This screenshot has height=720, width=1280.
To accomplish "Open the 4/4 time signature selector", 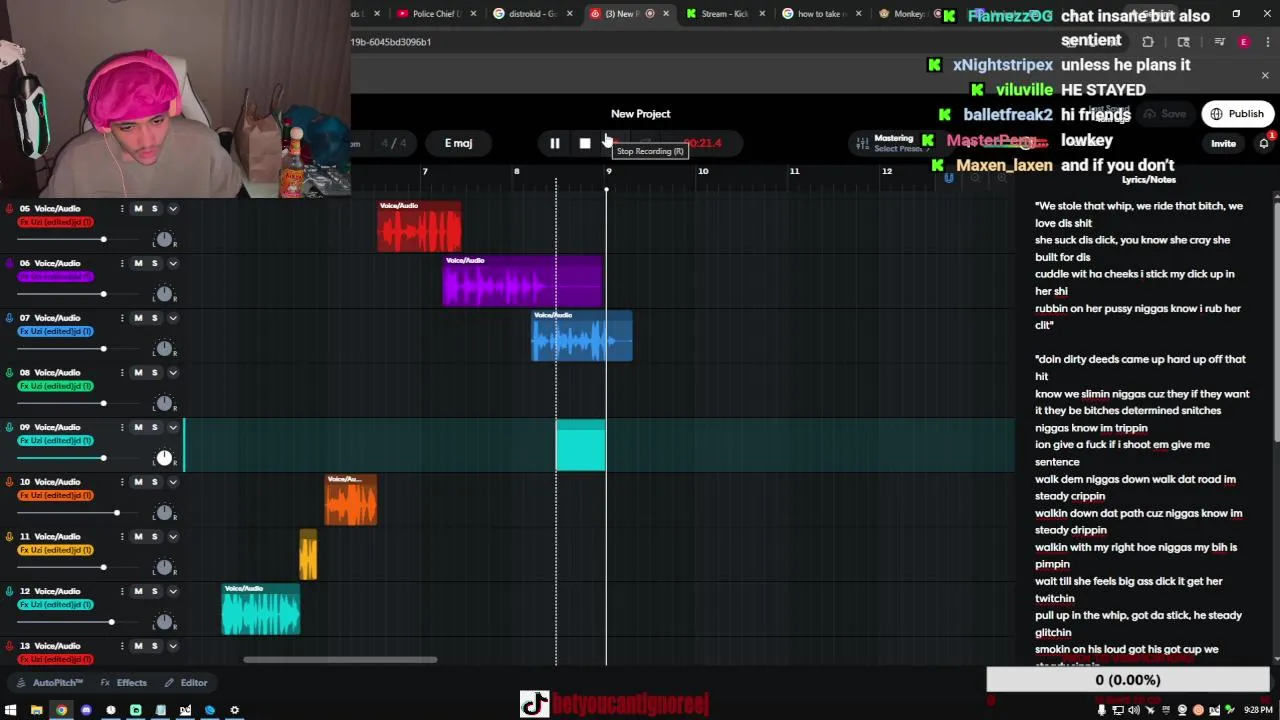I will tap(393, 143).
